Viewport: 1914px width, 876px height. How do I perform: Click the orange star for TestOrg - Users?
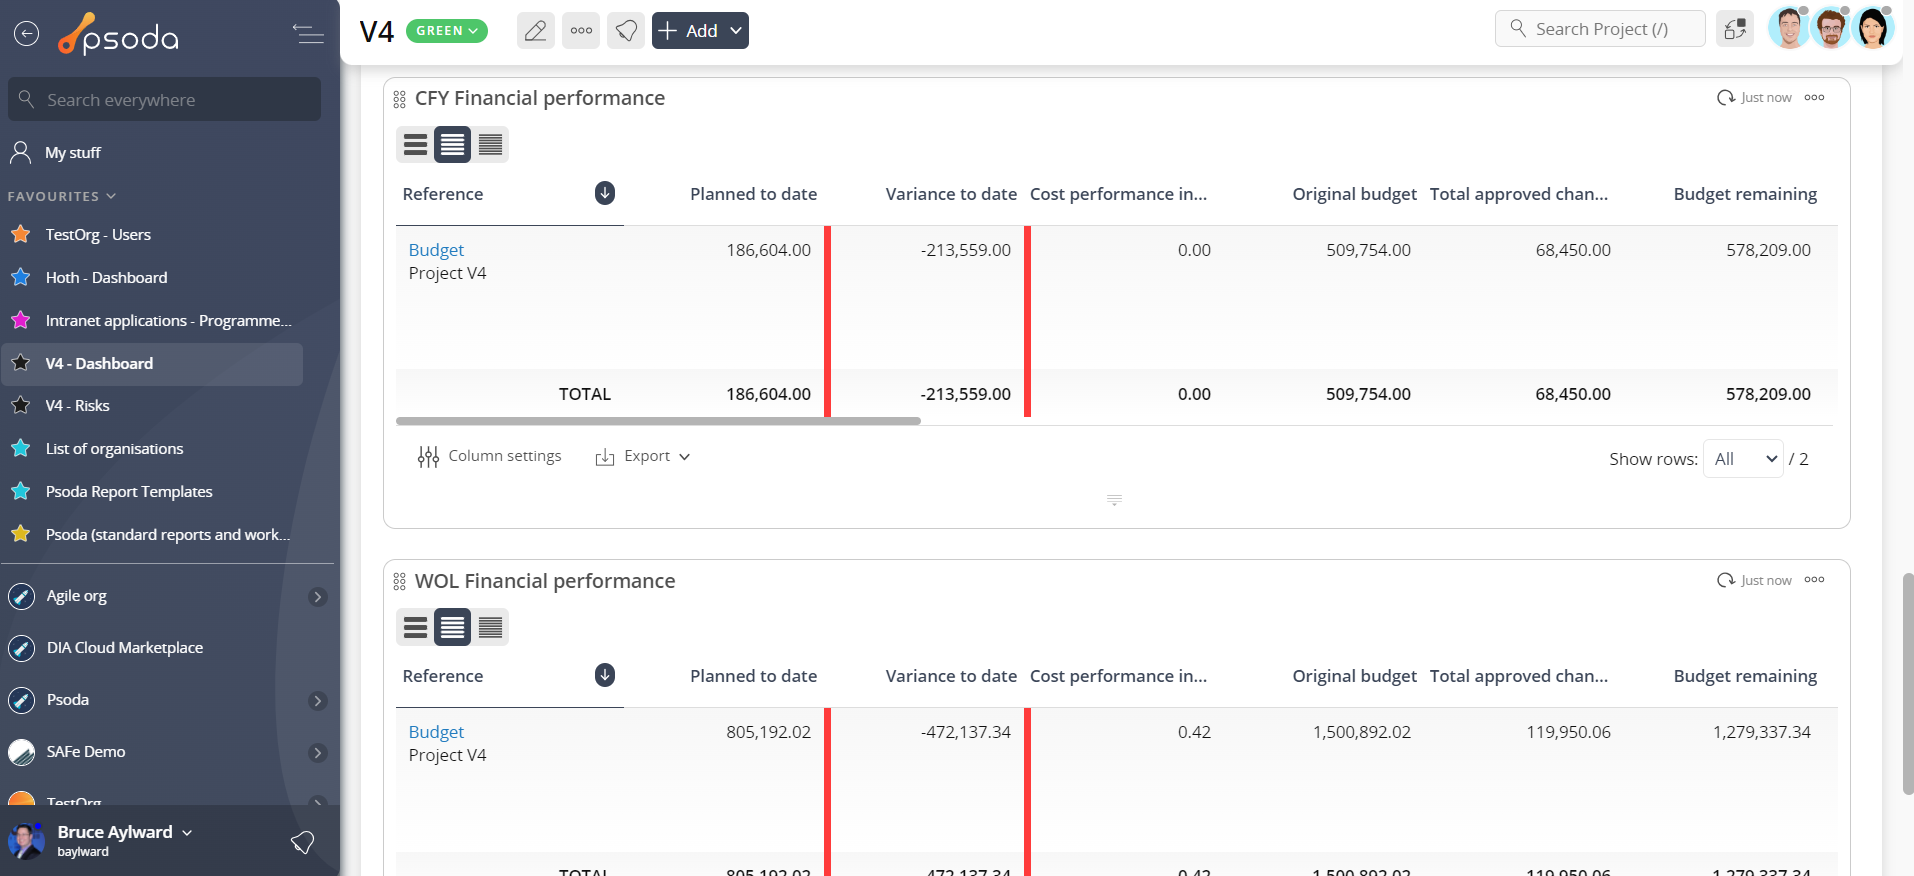(x=20, y=234)
